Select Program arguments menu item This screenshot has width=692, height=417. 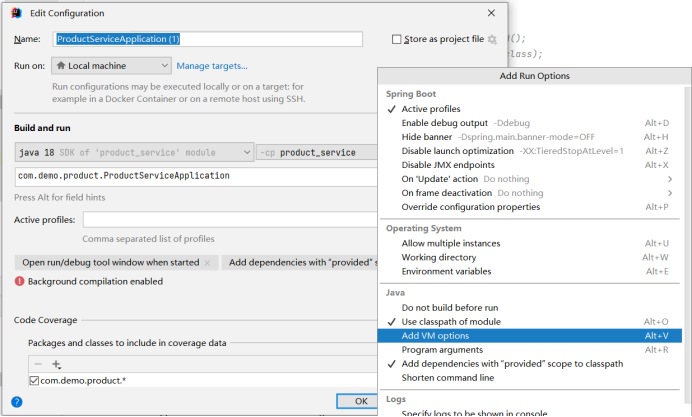pos(530,350)
